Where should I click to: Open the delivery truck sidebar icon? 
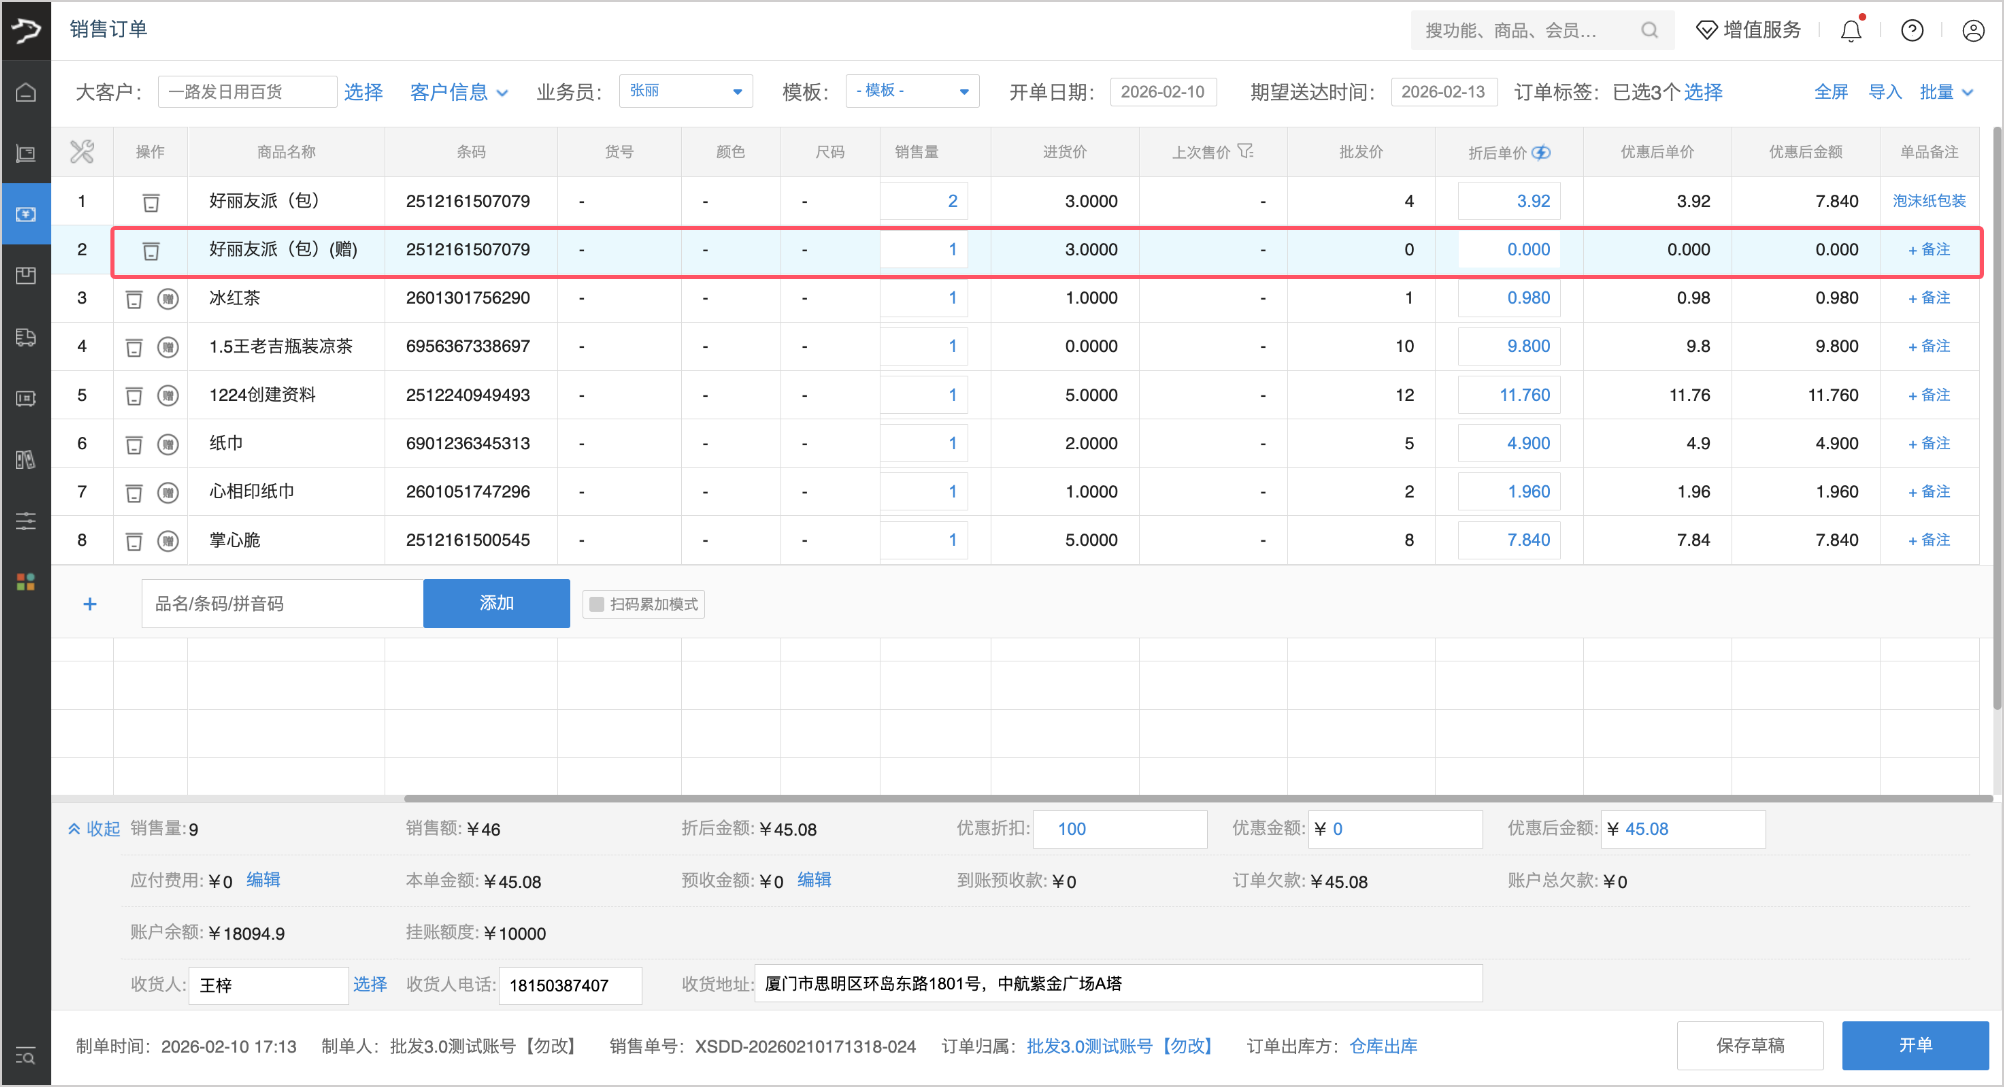tap(26, 337)
